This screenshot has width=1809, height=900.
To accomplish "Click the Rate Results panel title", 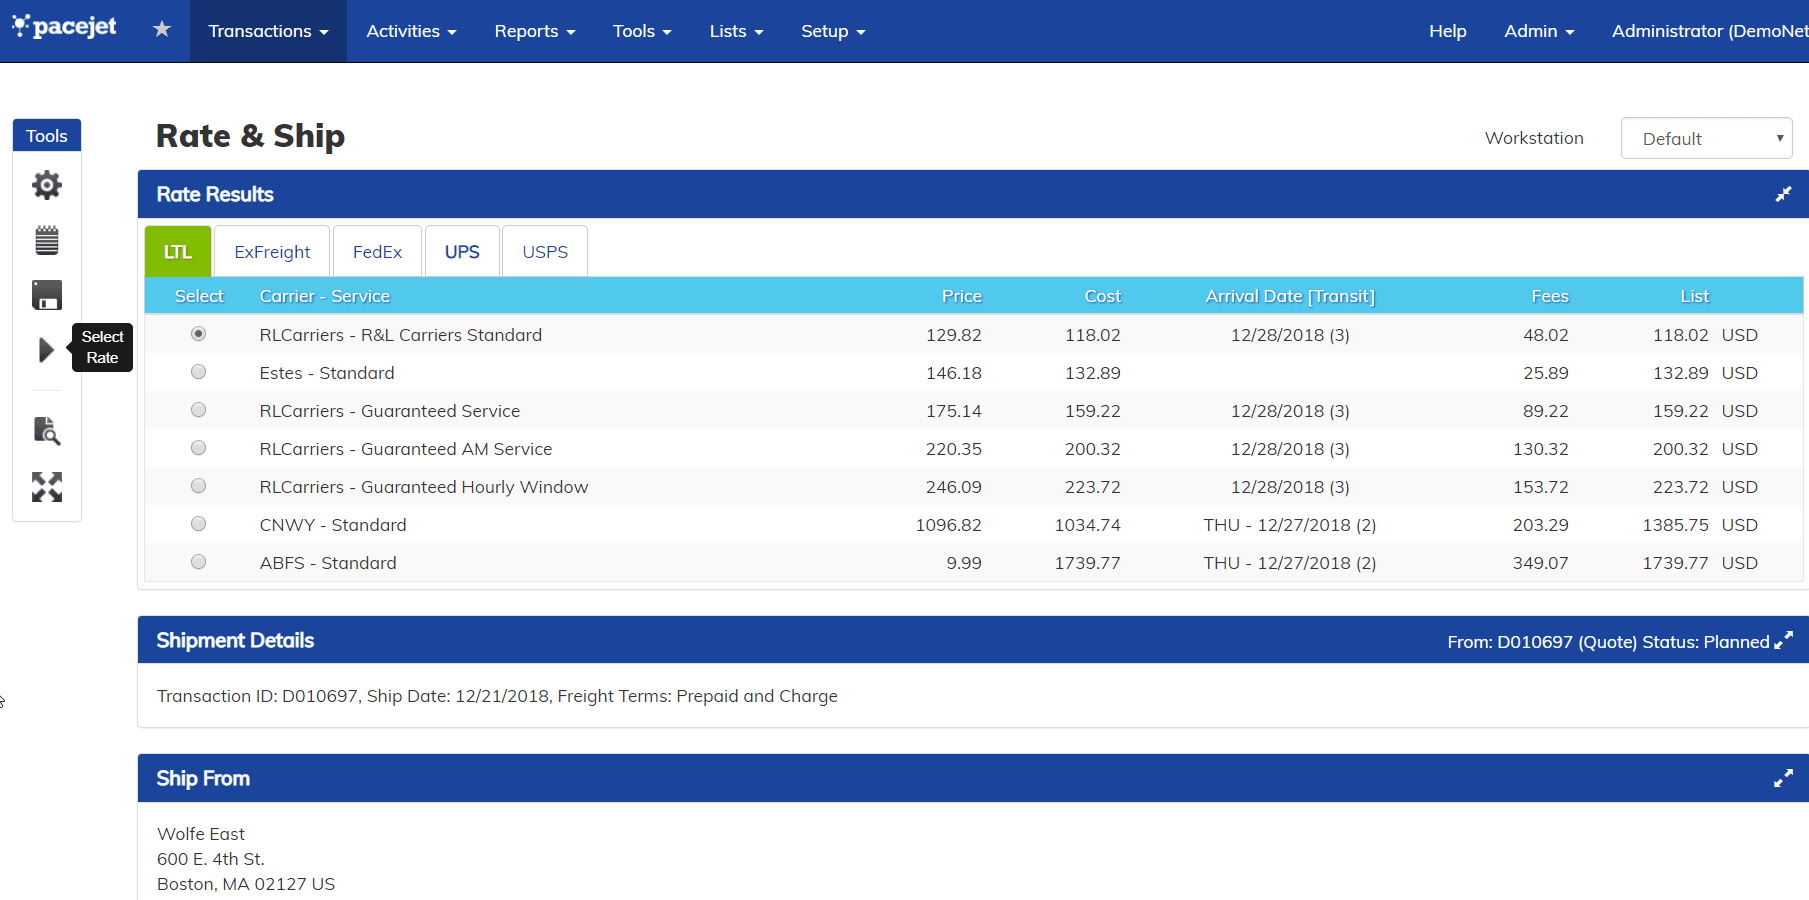I will coord(215,194).
